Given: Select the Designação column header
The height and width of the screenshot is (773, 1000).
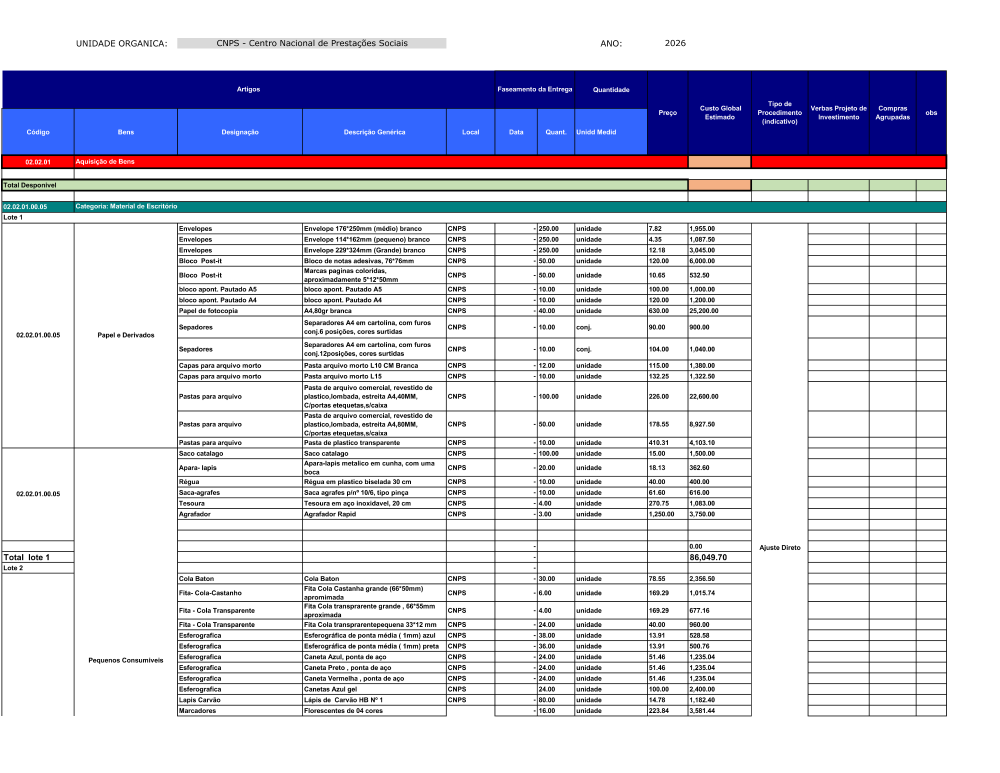Looking at the screenshot, I should pyautogui.click(x=239, y=132).
